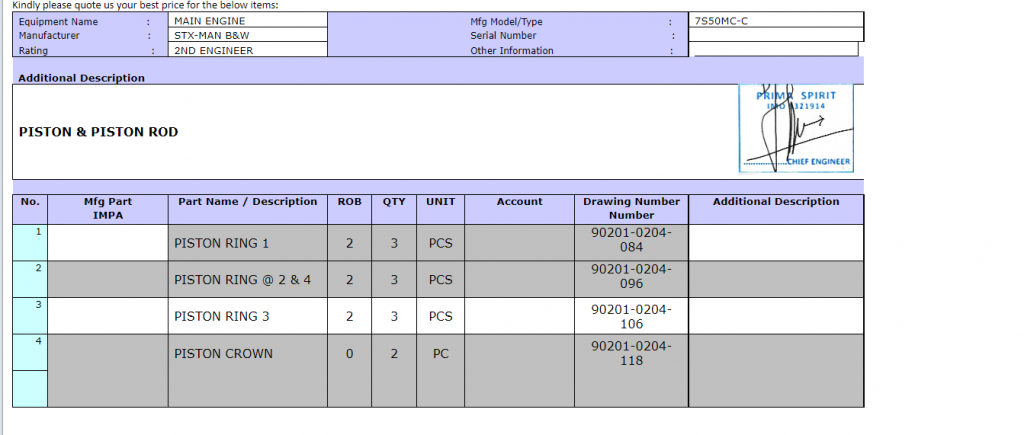The width and height of the screenshot is (1024, 435).
Task: Click the empty Serial Number field
Action: [777, 35]
